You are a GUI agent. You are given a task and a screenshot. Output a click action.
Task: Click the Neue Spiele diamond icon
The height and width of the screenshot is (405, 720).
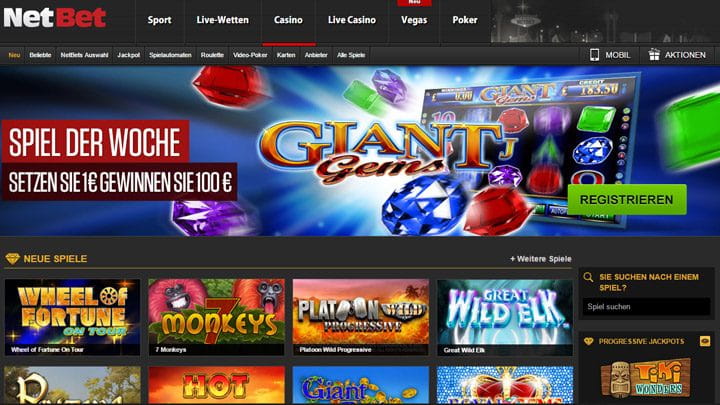12,259
